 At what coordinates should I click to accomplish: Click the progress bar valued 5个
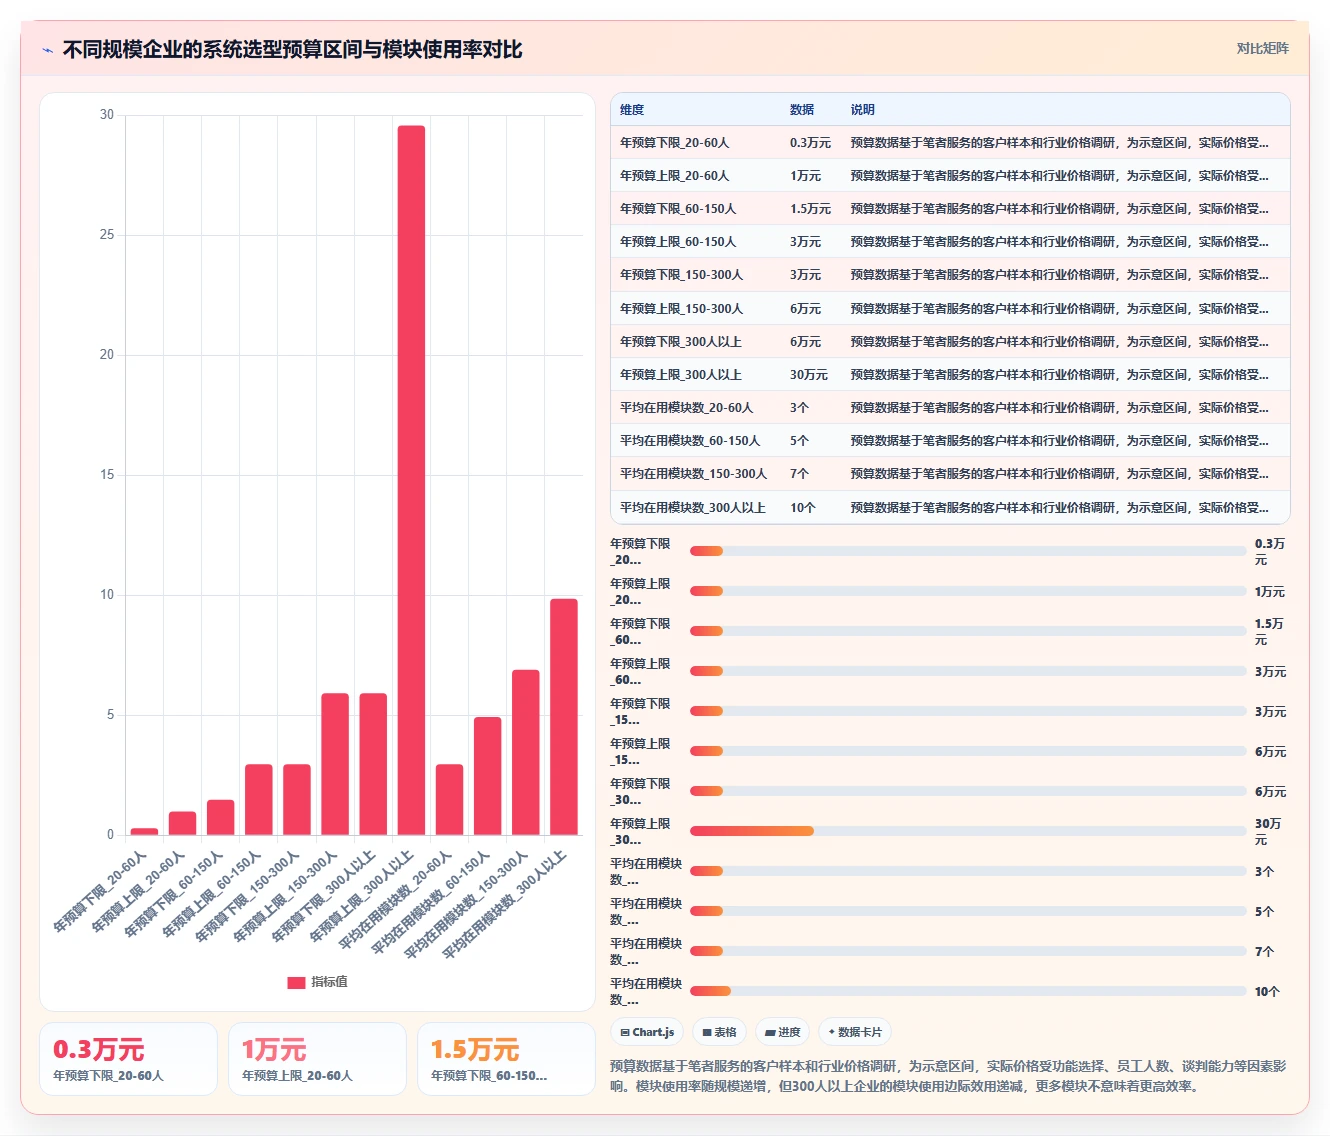[x=968, y=911]
